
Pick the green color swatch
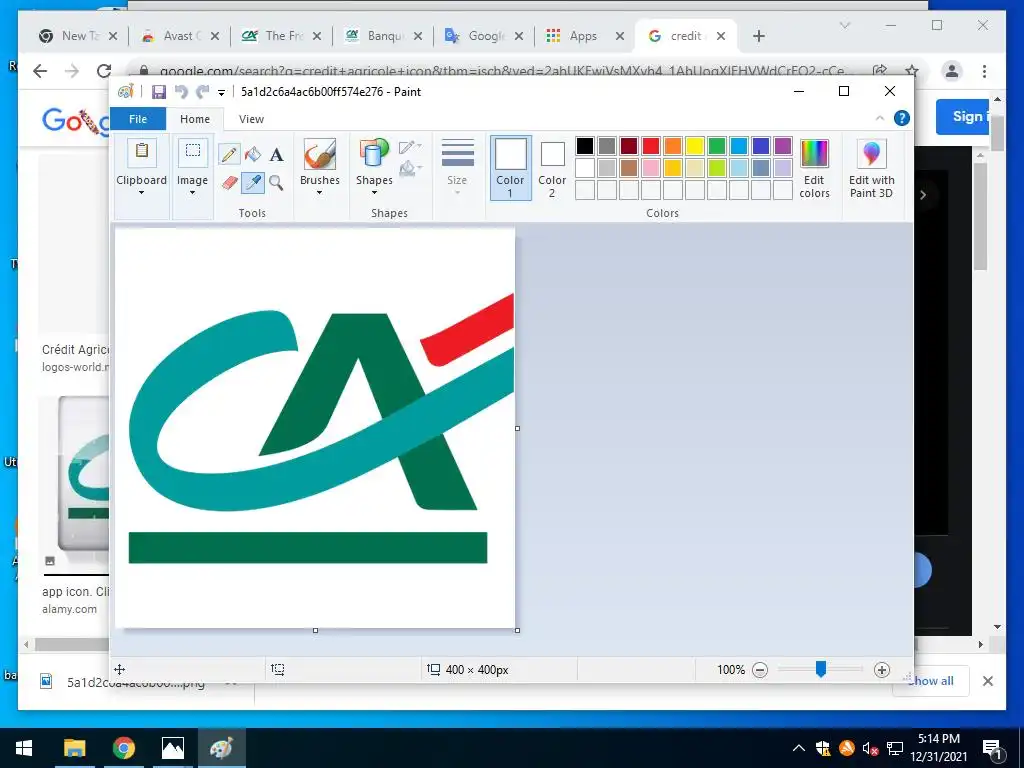coord(717,146)
